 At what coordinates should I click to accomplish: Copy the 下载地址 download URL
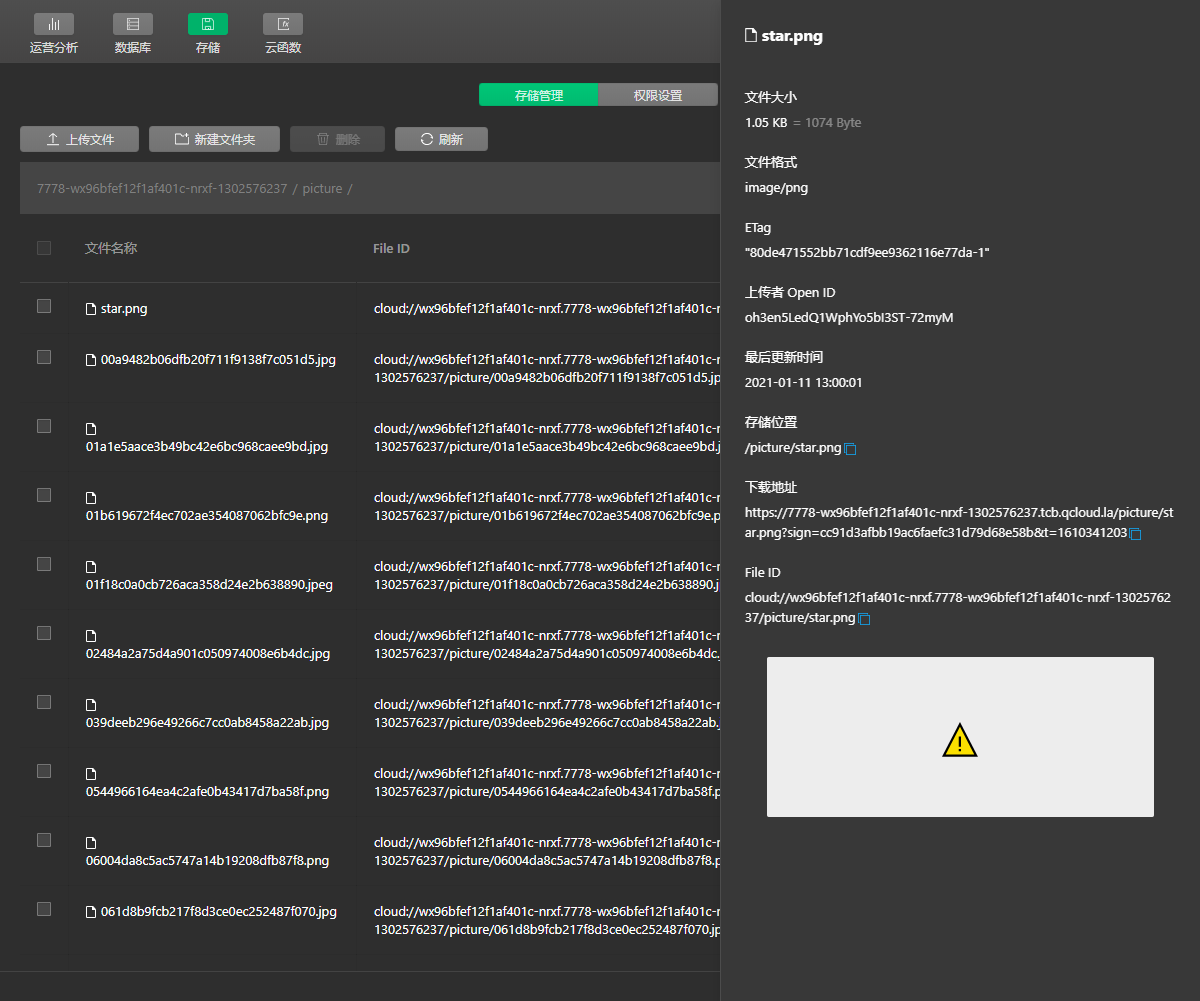click(x=1135, y=534)
